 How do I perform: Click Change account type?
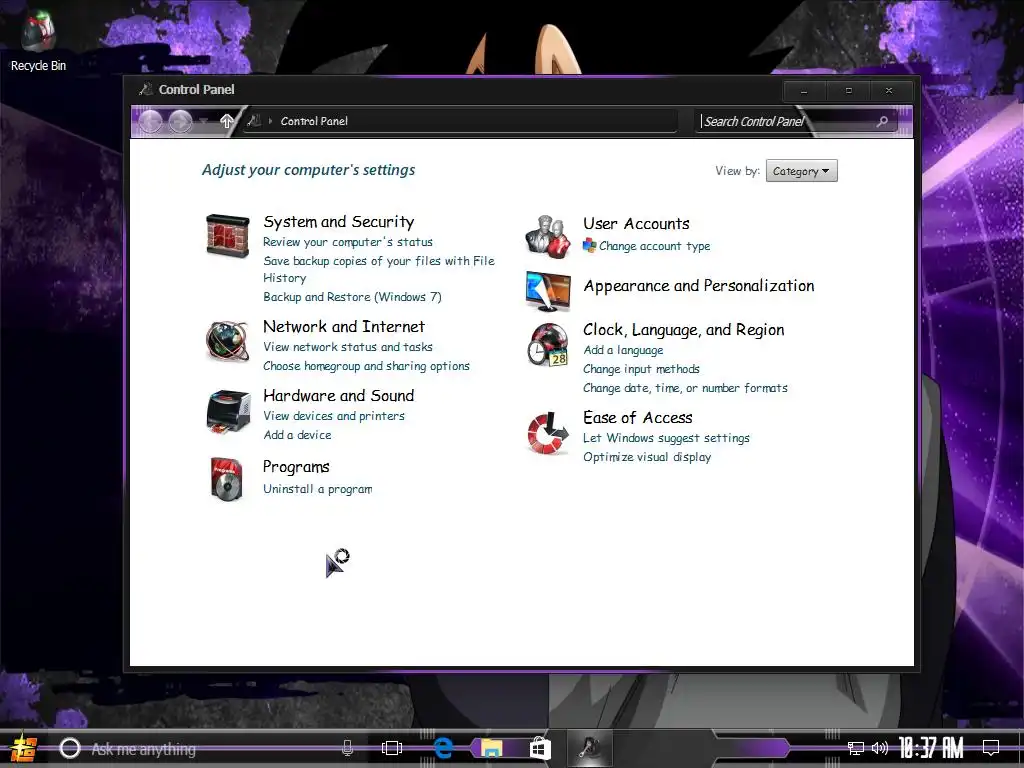coord(654,246)
